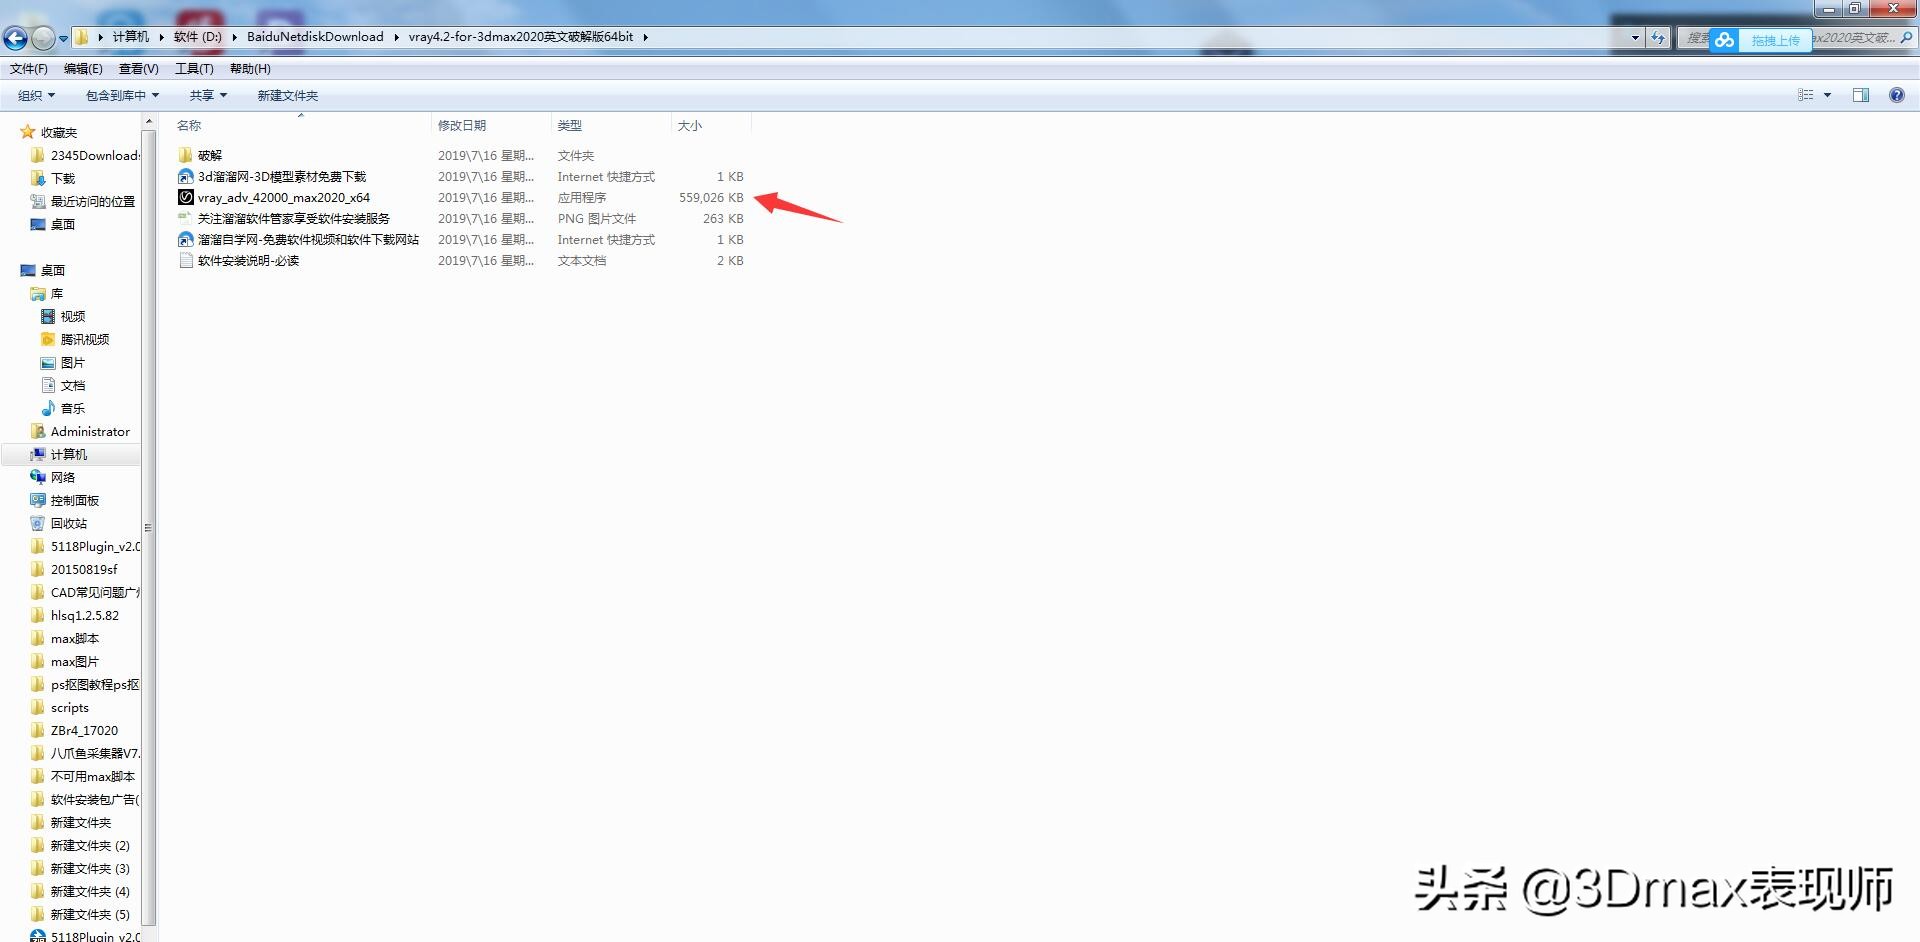Expand the 包含到库中 dropdown
This screenshot has height=942, width=1920.
[122, 96]
